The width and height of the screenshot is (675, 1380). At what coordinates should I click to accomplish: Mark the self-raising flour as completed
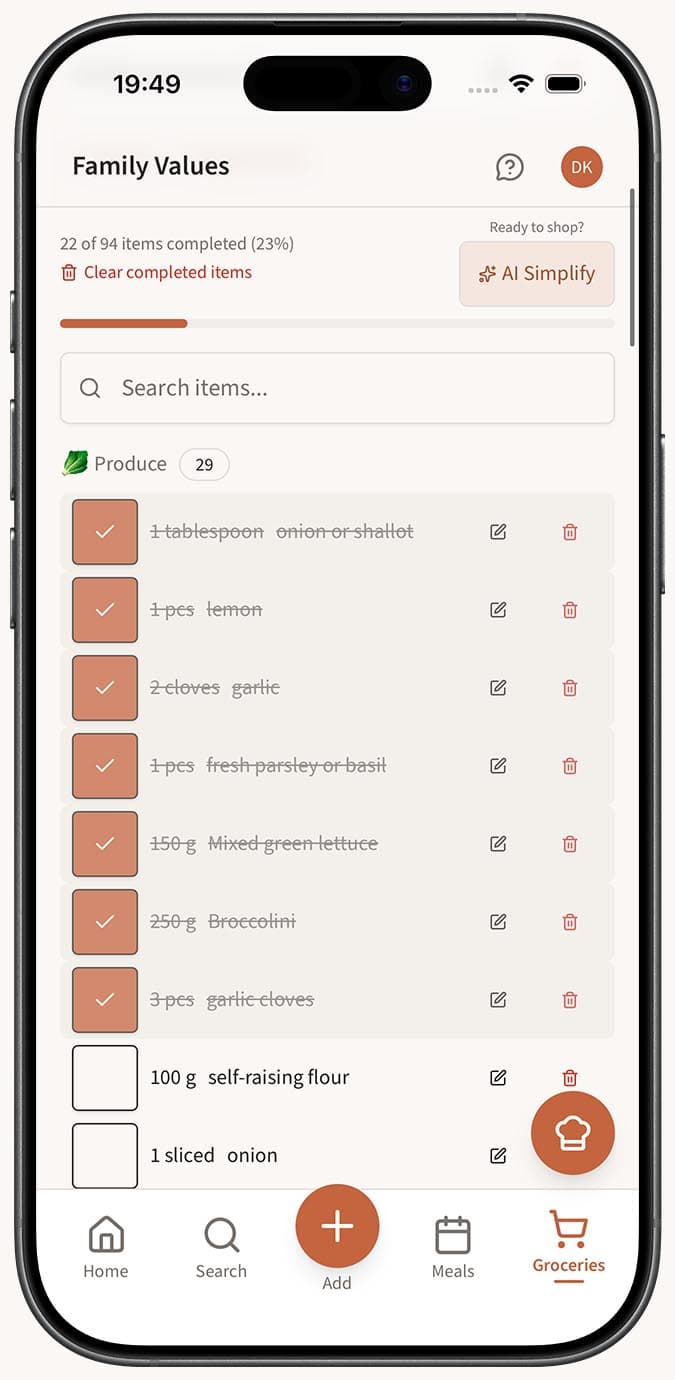(x=104, y=1077)
